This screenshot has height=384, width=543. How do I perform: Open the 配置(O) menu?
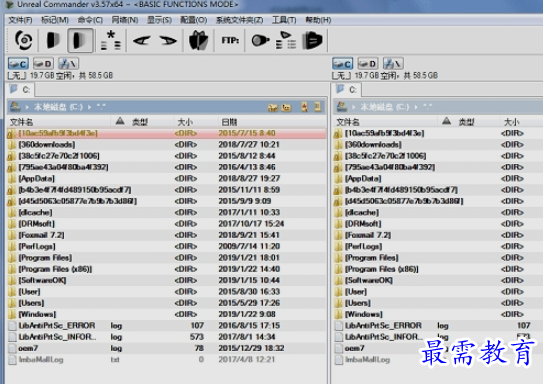194,20
